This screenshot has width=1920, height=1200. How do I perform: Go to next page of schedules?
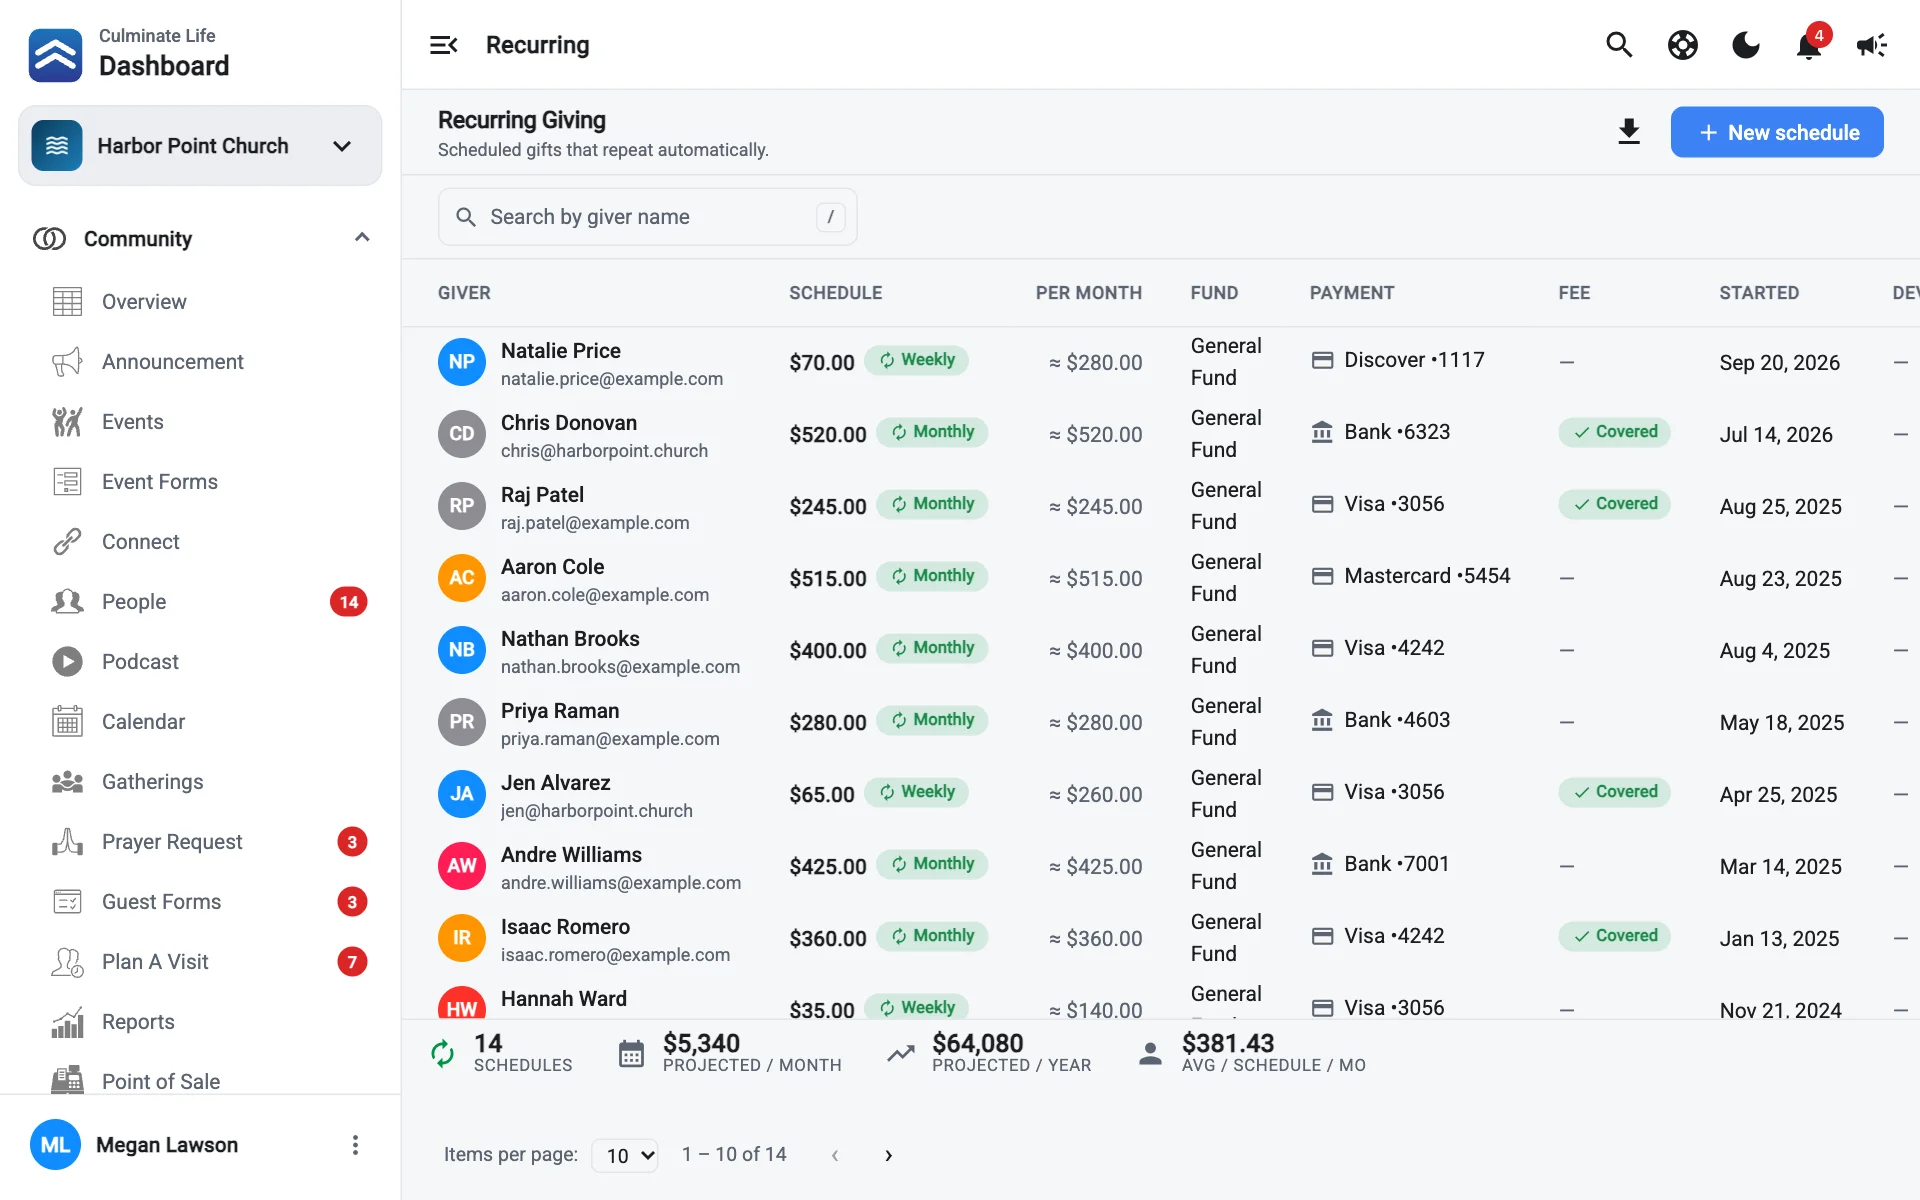coord(888,1155)
